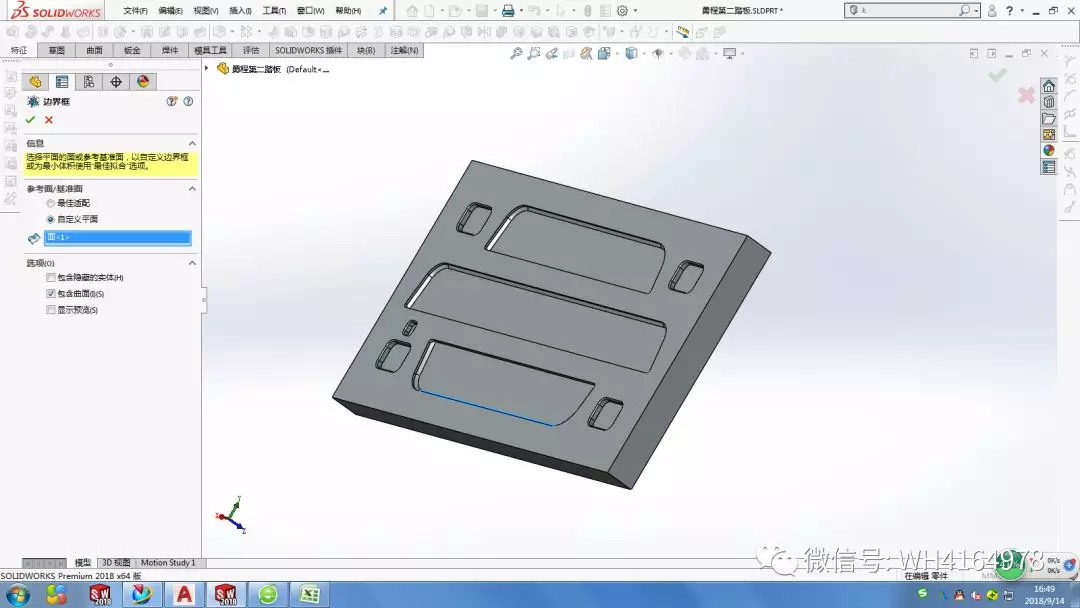Open the options gear icon
This screenshot has height=608, width=1080.
pos(622,11)
